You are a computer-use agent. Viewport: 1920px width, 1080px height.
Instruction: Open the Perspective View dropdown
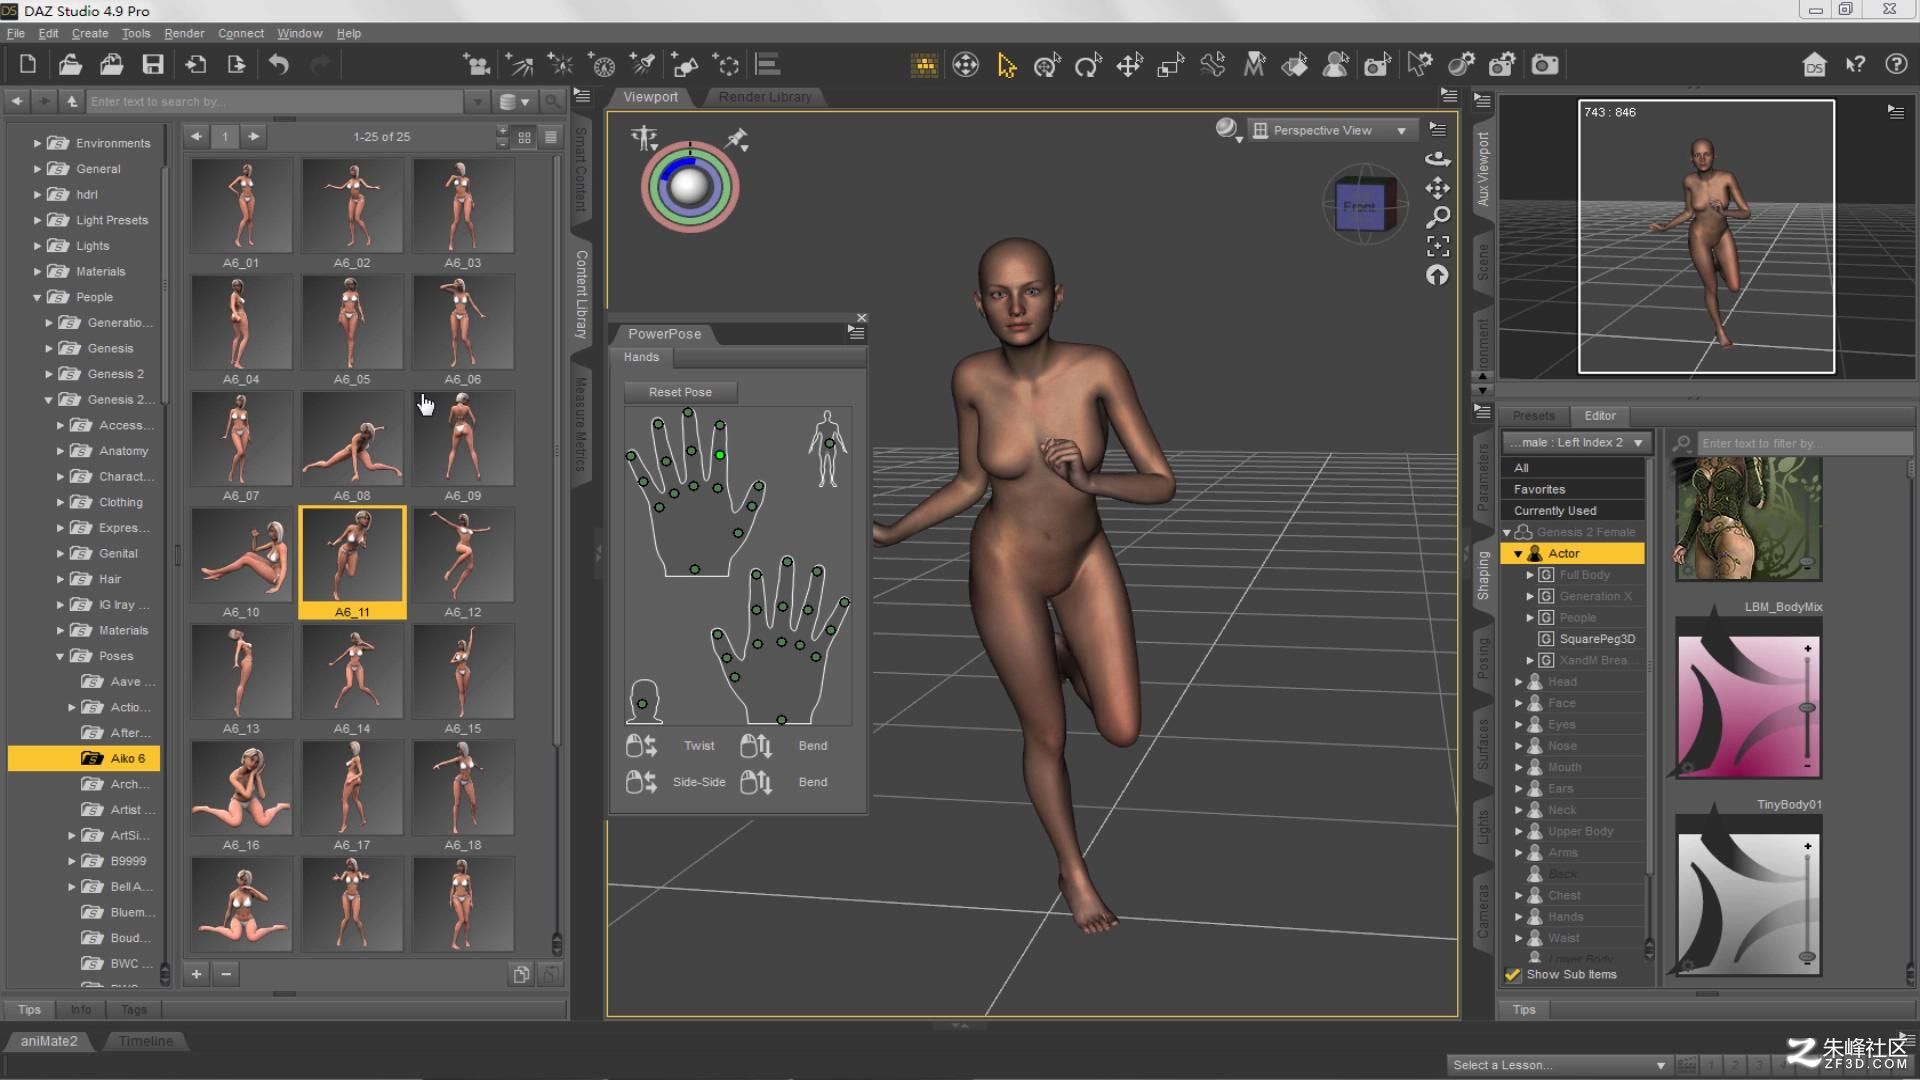1331,130
